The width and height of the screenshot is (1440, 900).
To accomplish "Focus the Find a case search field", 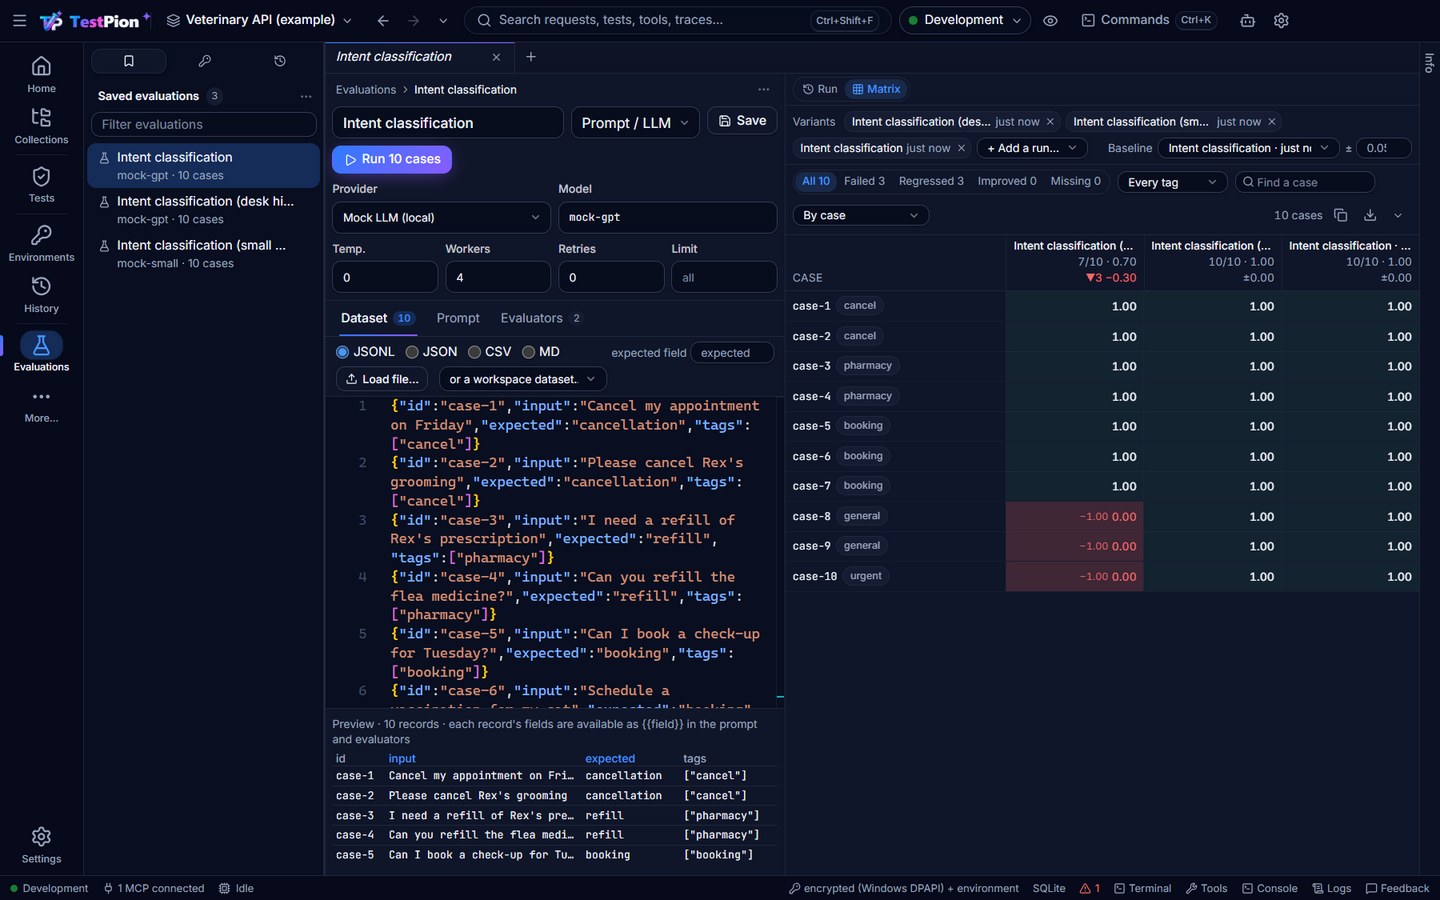I will click(1305, 182).
